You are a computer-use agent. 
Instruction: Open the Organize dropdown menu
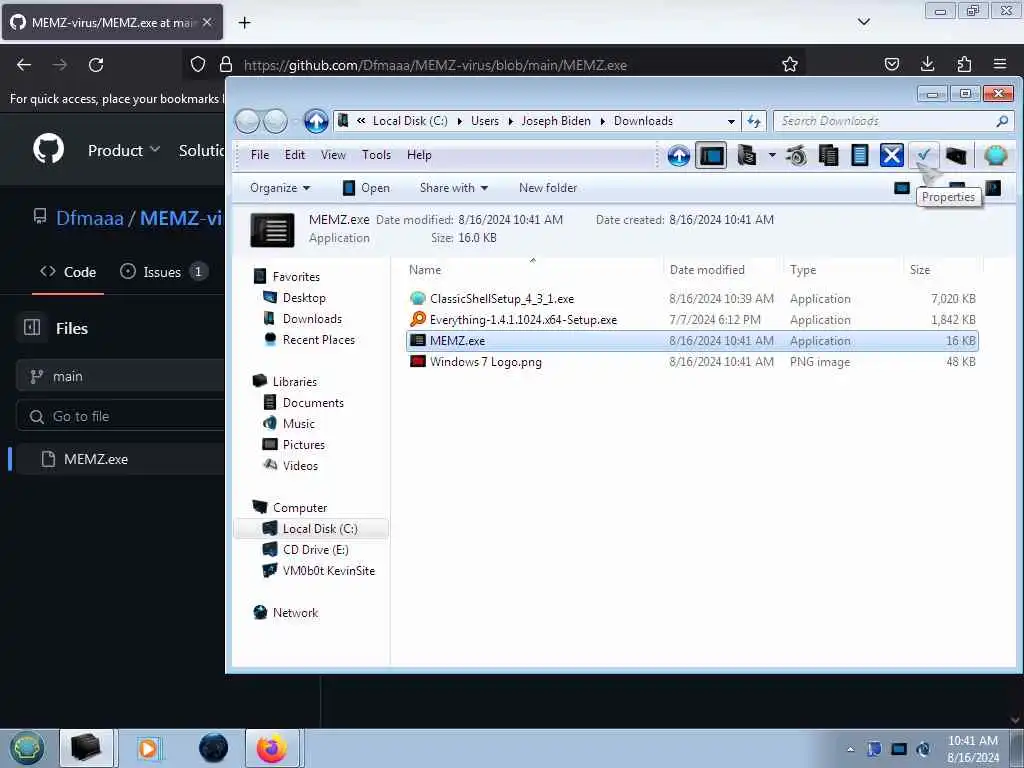280,188
